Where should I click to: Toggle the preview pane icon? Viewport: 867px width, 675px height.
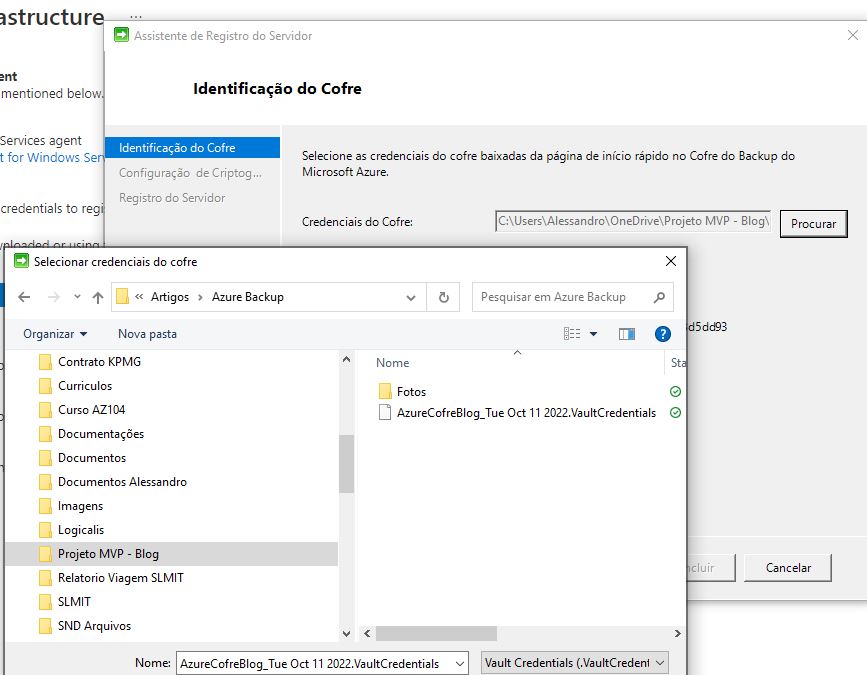(626, 334)
